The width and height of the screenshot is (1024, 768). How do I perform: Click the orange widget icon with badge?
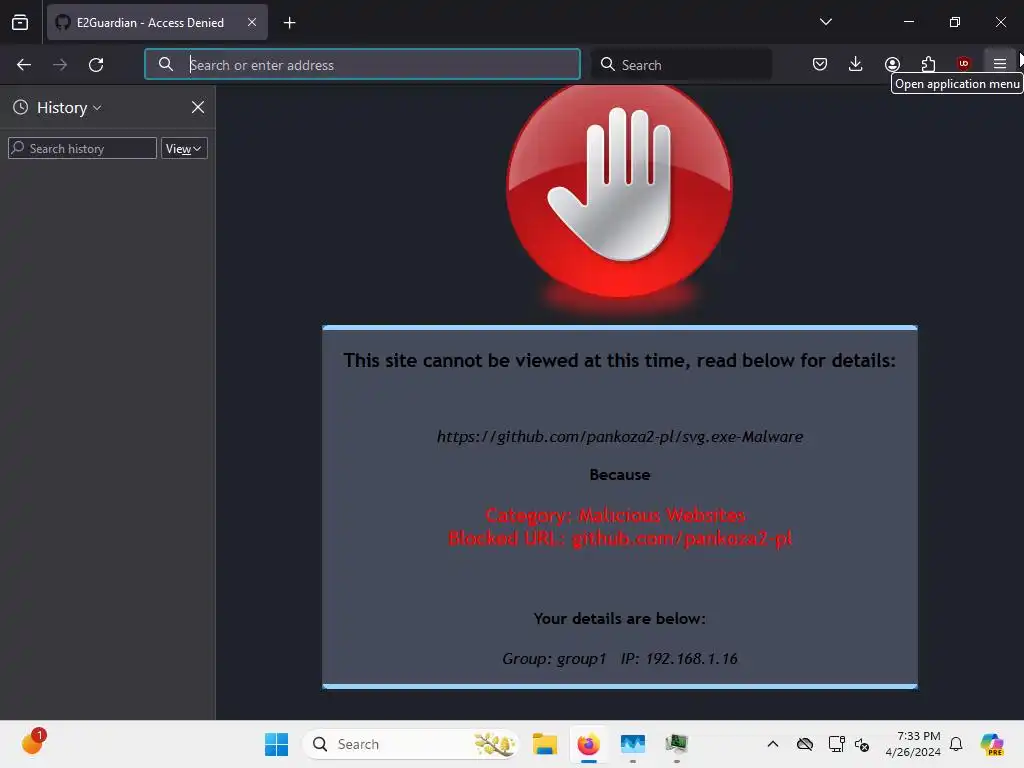[33, 742]
